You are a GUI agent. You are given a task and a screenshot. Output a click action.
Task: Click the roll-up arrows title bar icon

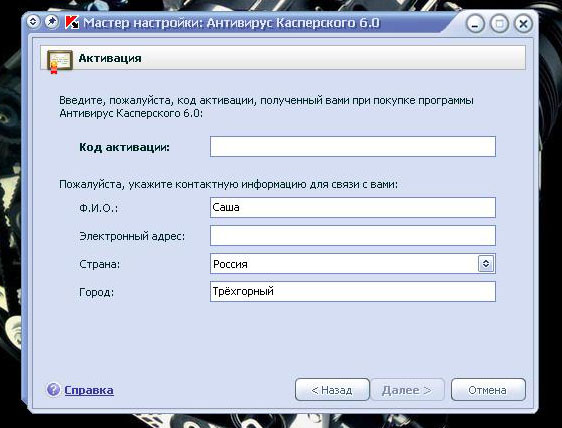(33, 22)
